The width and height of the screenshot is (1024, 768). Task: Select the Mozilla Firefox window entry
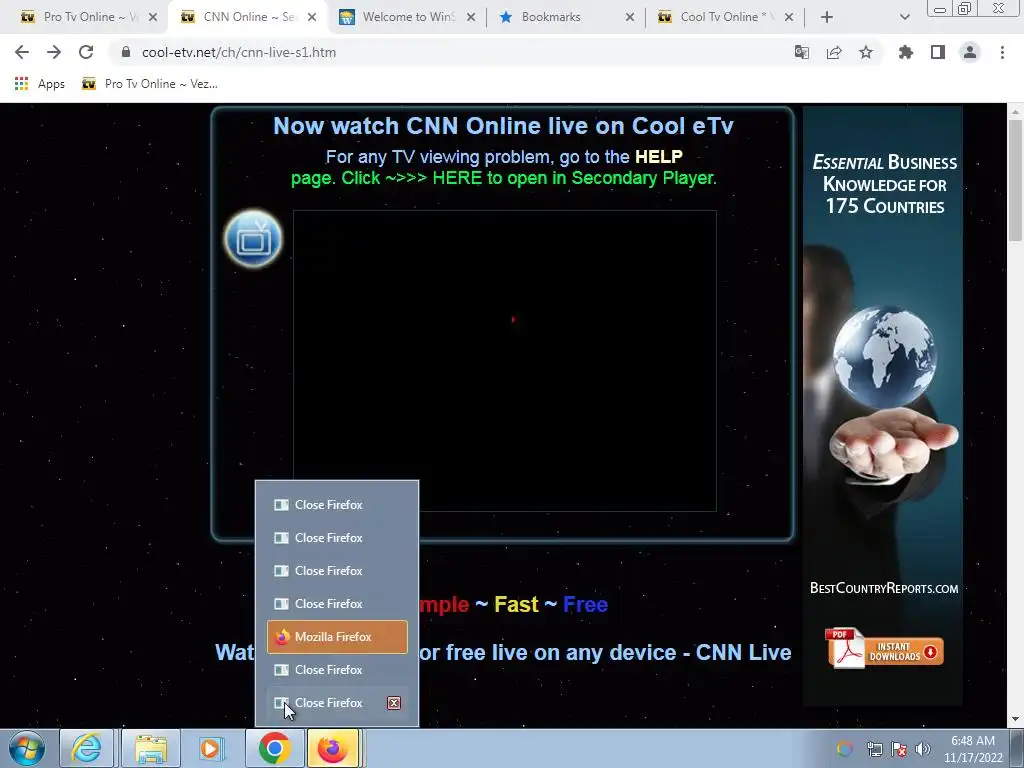pyautogui.click(x=337, y=637)
